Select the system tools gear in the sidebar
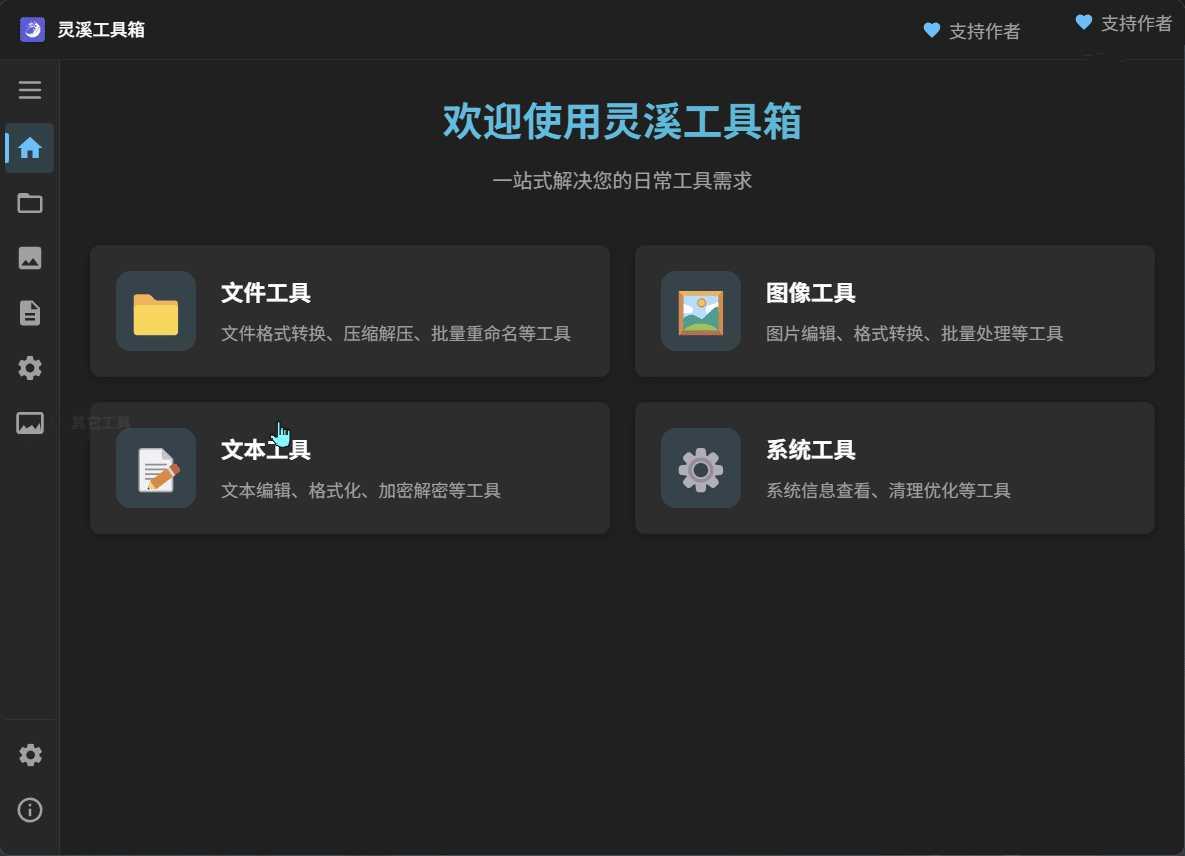The image size is (1185, 856). pos(29,367)
